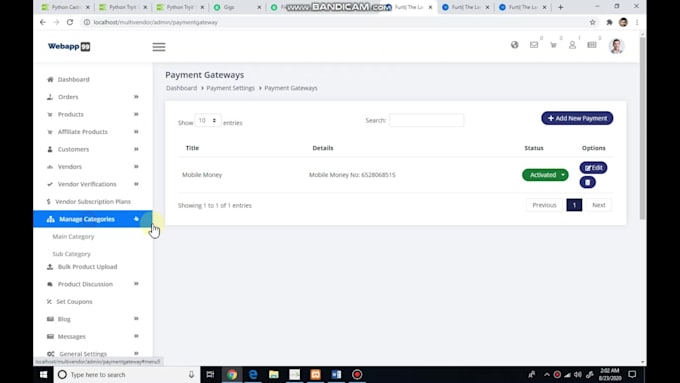Sort the table by Title column
680x383 pixels.
(192, 148)
